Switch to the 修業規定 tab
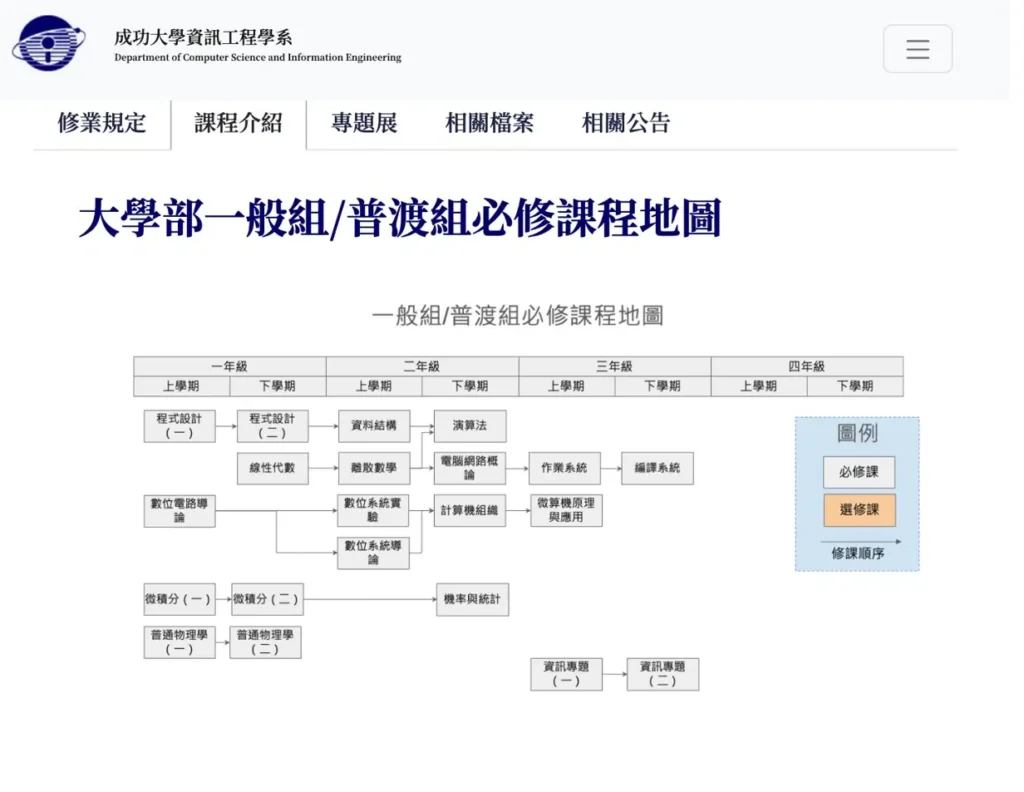 (x=102, y=123)
